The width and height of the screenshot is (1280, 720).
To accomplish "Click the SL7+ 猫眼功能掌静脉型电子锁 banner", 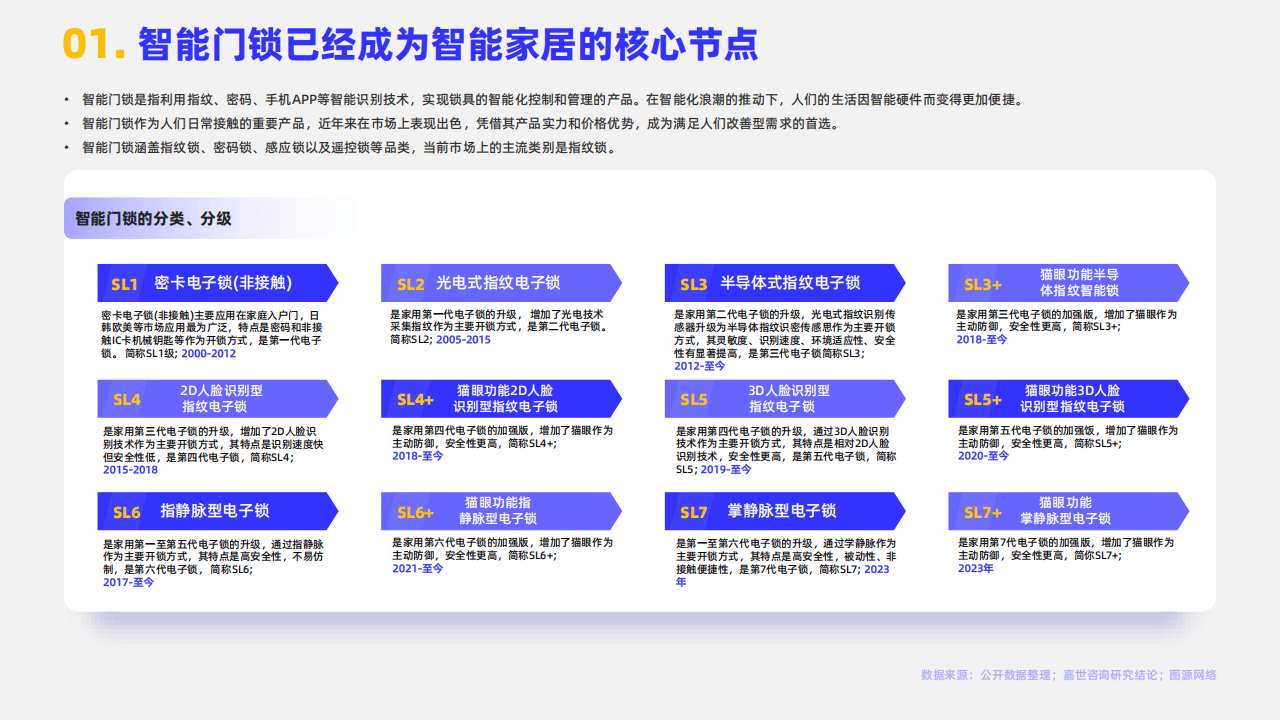I will 1067,511.
